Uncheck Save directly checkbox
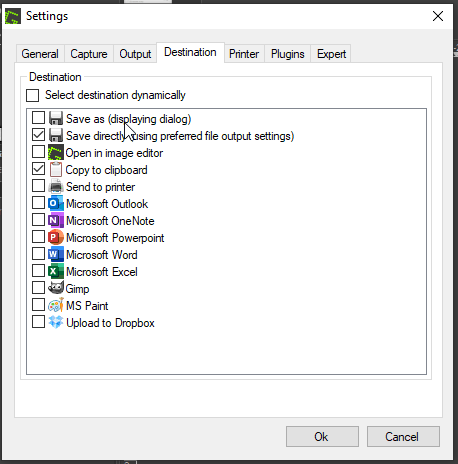Image resolution: width=458 pixels, height=464 pixels. pos(38,135)
